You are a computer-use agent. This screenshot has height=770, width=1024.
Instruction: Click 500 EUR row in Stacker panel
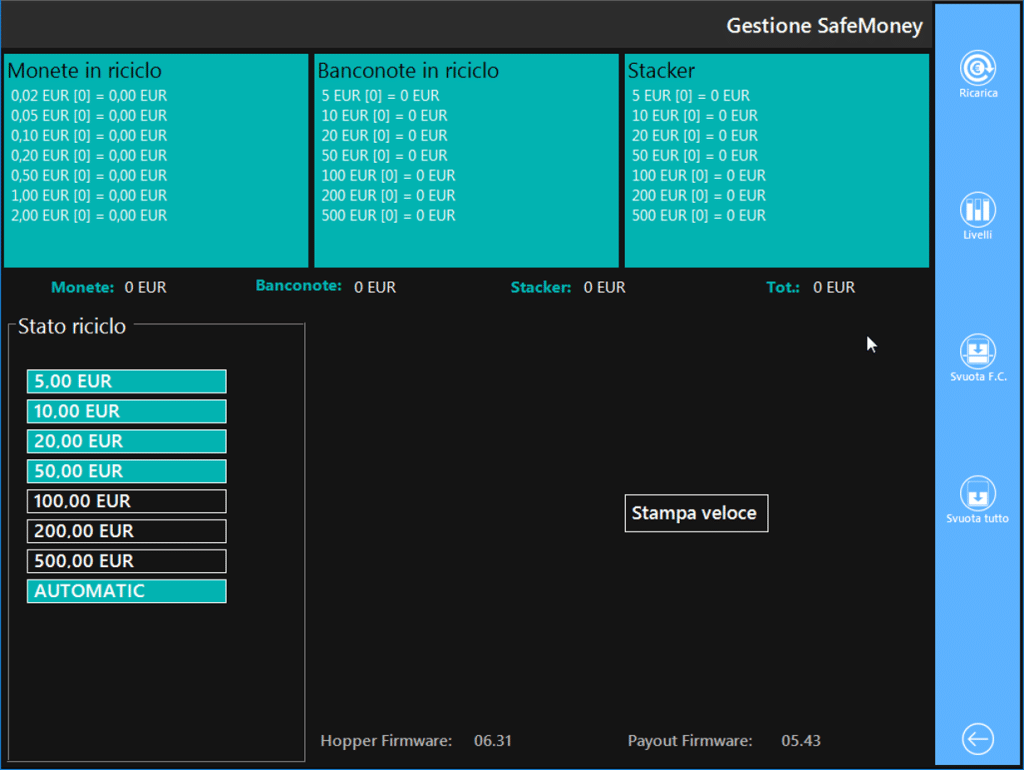point(699,216)
